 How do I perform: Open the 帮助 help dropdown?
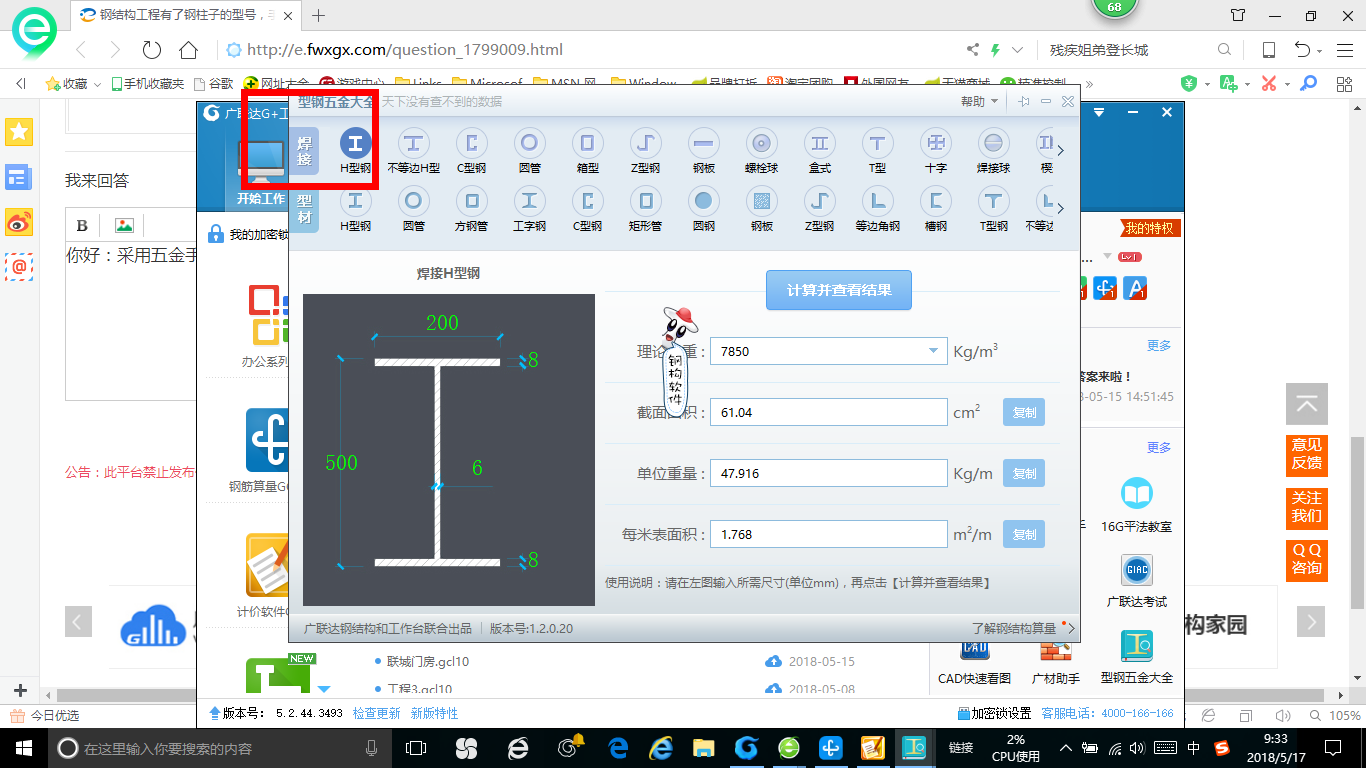pos(979,102)
